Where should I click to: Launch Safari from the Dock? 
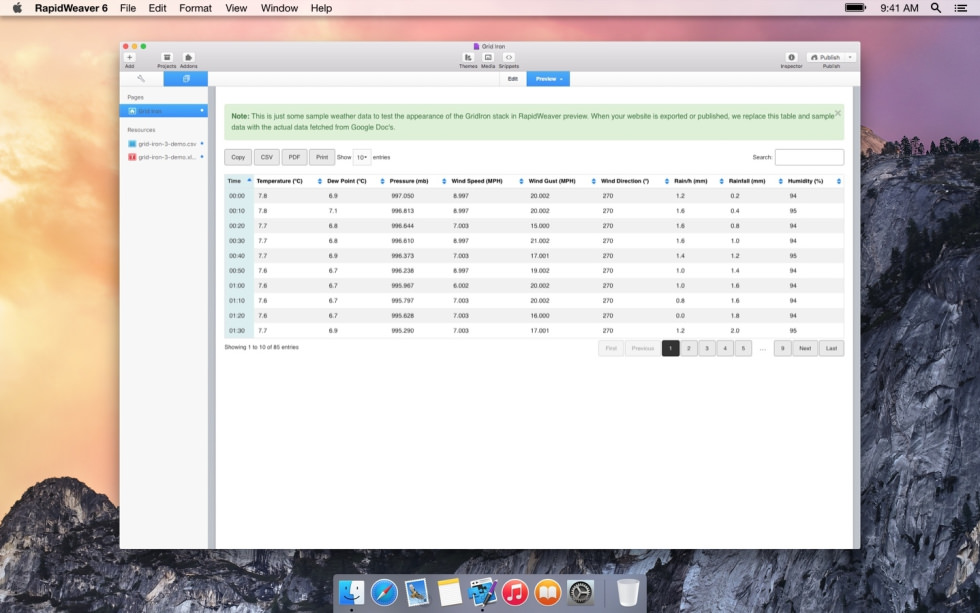tap(384, 592)
